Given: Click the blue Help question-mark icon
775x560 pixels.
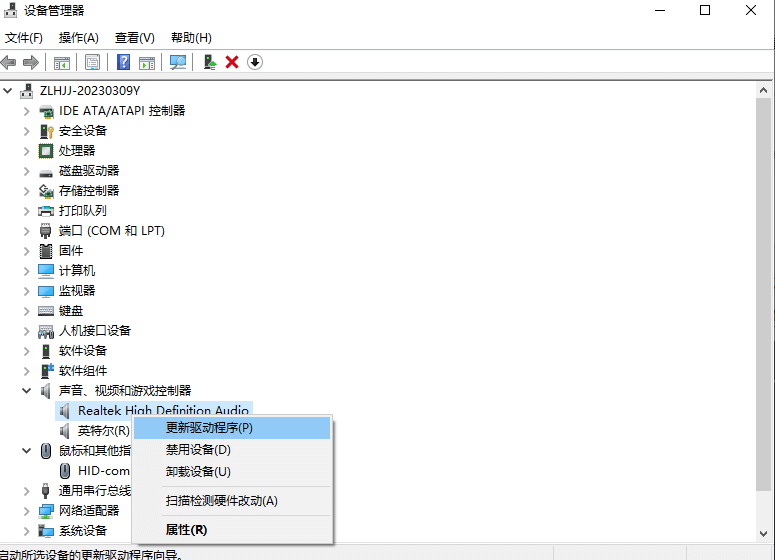Looking at the screenshot, I should tap(123, 62).
